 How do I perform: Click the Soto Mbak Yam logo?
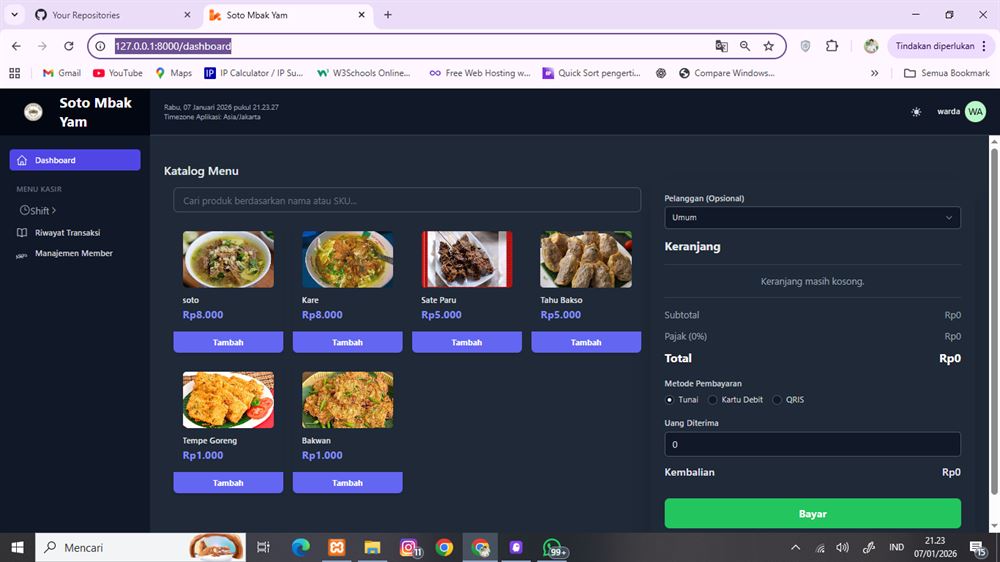click(33, 112)
